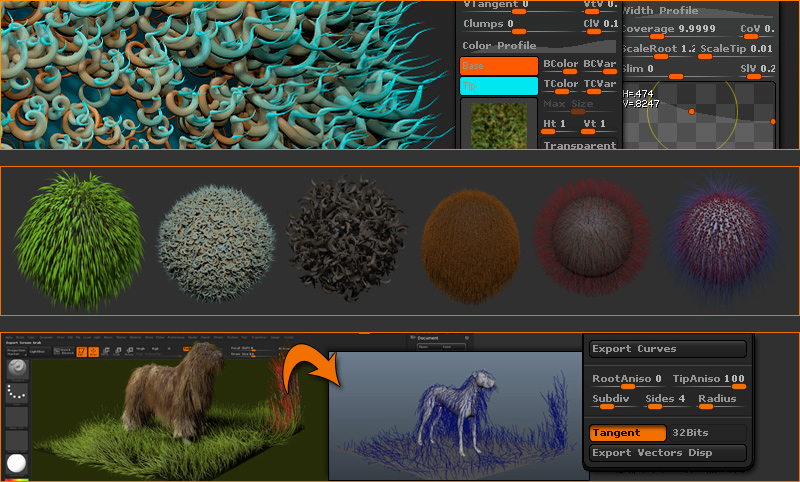Click the Export Curves button
Image resolution: width=800 pixels, height=482 pixels.
[667, 349]
